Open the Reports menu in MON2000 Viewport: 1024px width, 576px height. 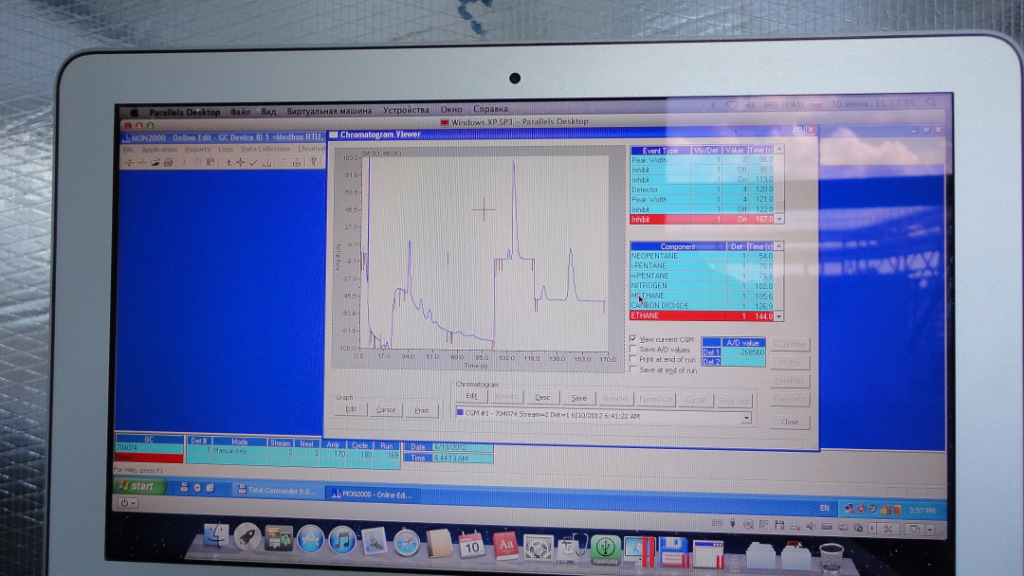198,150
